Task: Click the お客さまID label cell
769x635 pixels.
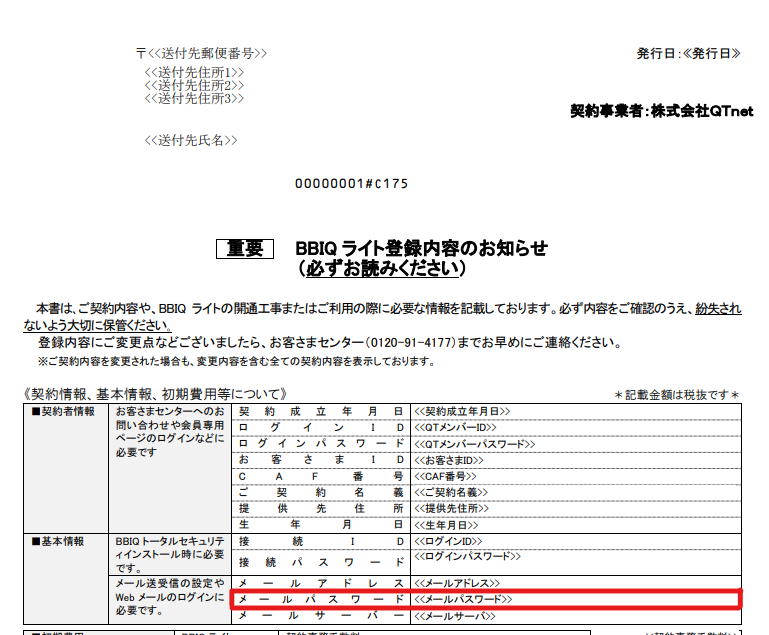Action: [321, 460]
